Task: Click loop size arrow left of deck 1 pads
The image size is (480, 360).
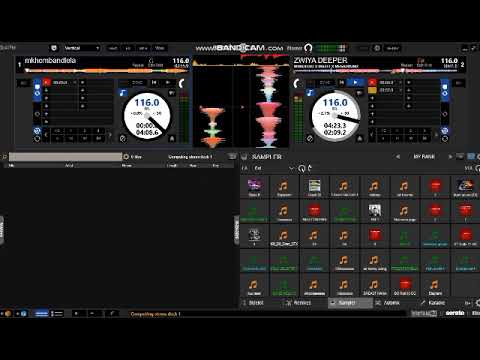Action: point(46,135)
